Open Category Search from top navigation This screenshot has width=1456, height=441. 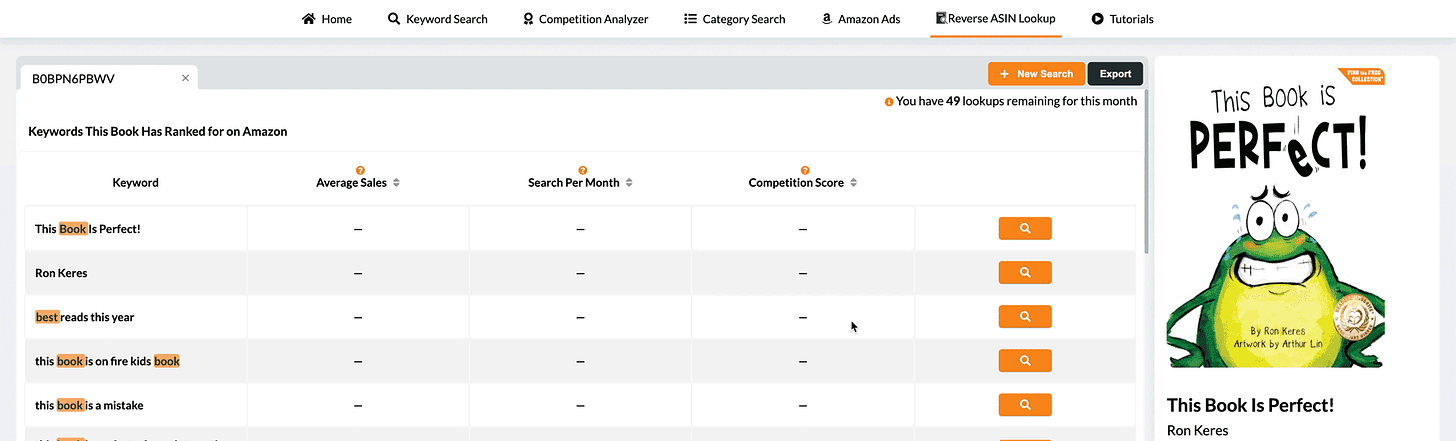[735, 19]
